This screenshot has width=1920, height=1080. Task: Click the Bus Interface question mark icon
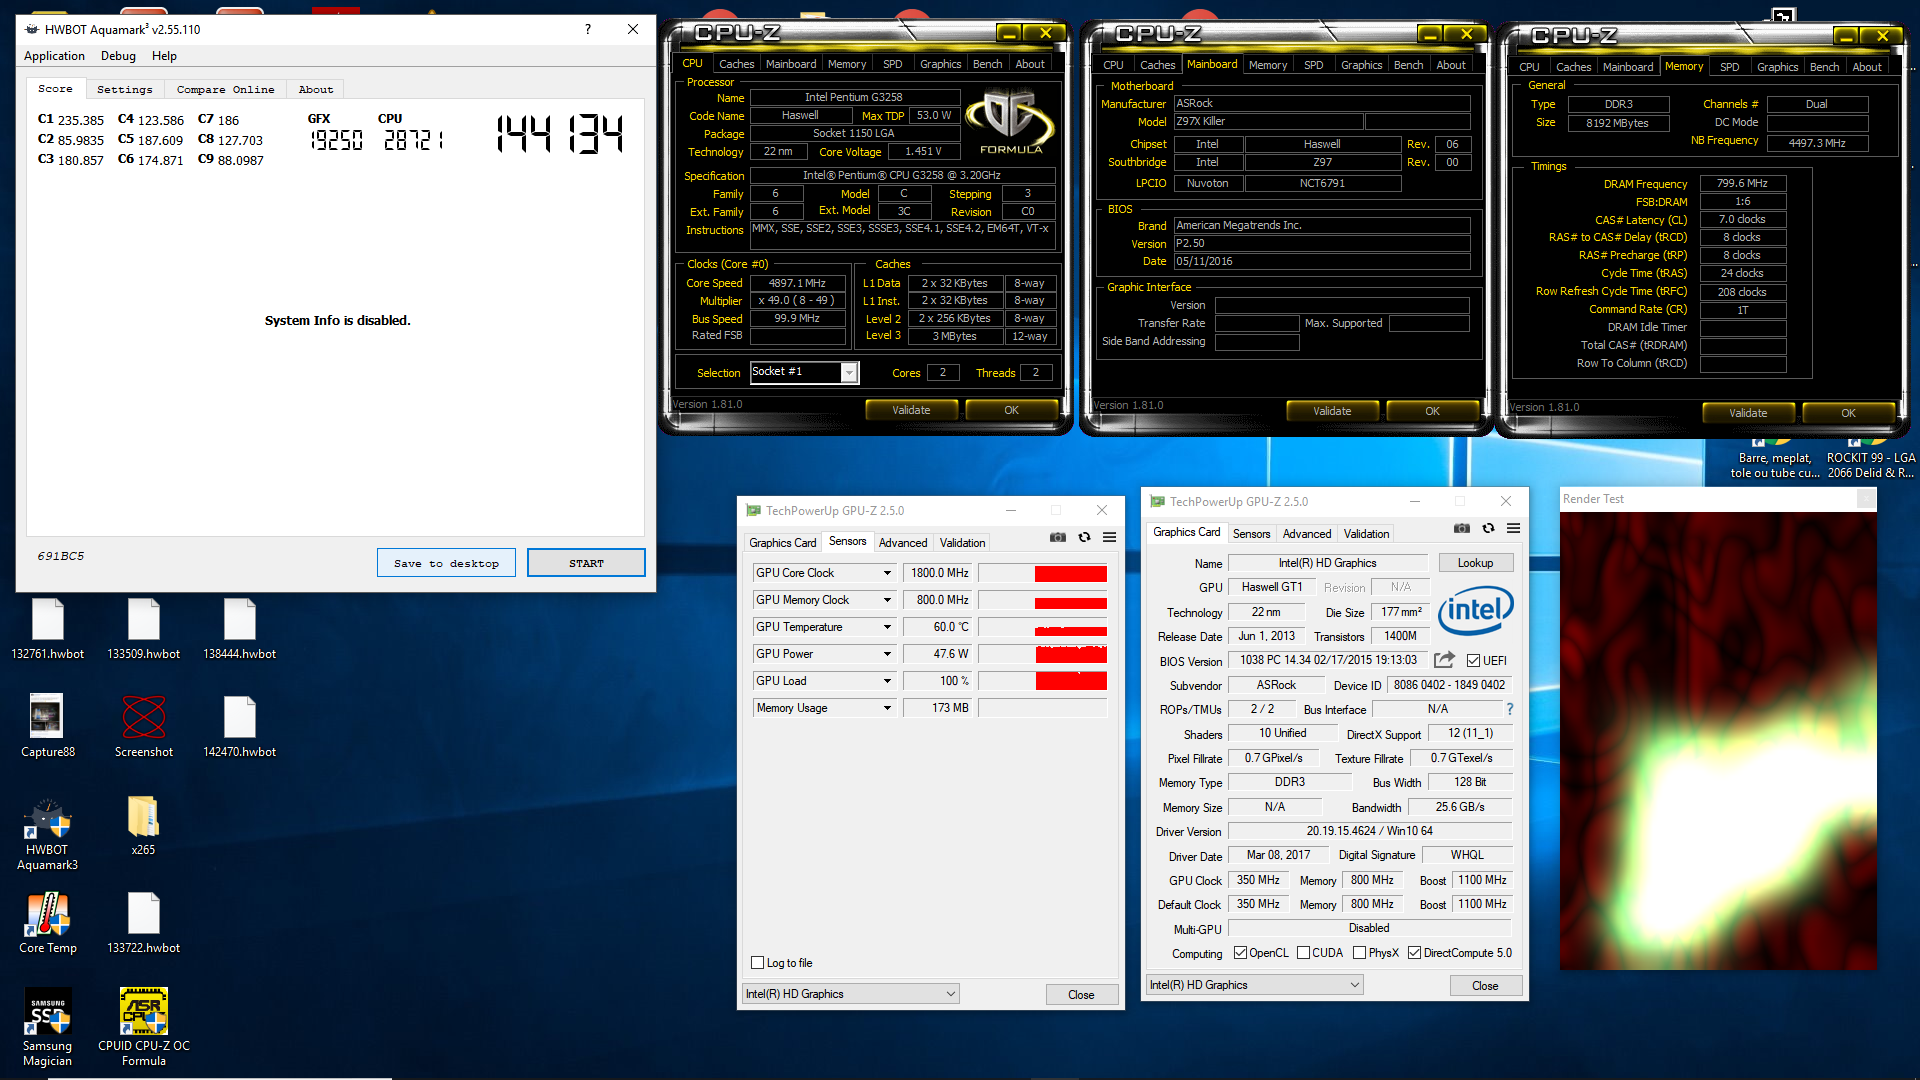point(1510,709)
